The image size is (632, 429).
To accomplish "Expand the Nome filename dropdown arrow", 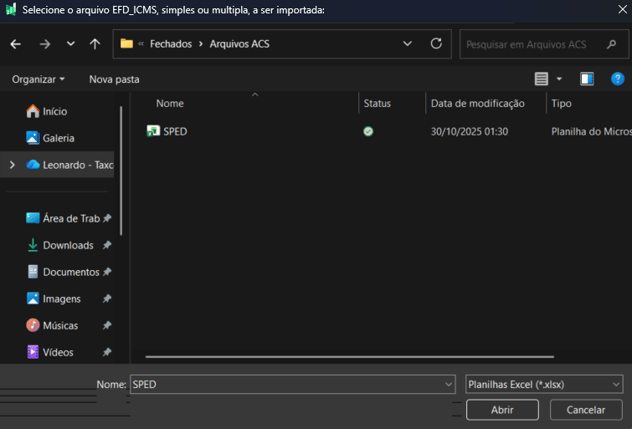I will click(448, 384).
